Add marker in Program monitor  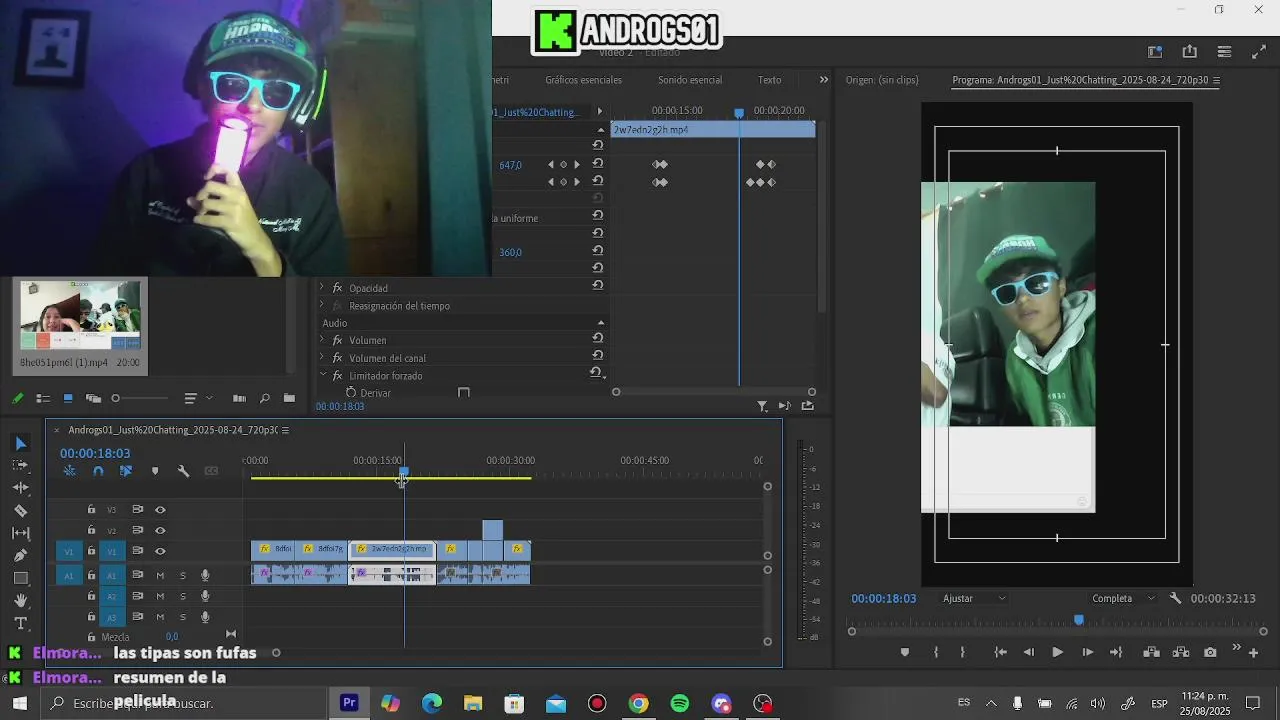click(905, 652)
